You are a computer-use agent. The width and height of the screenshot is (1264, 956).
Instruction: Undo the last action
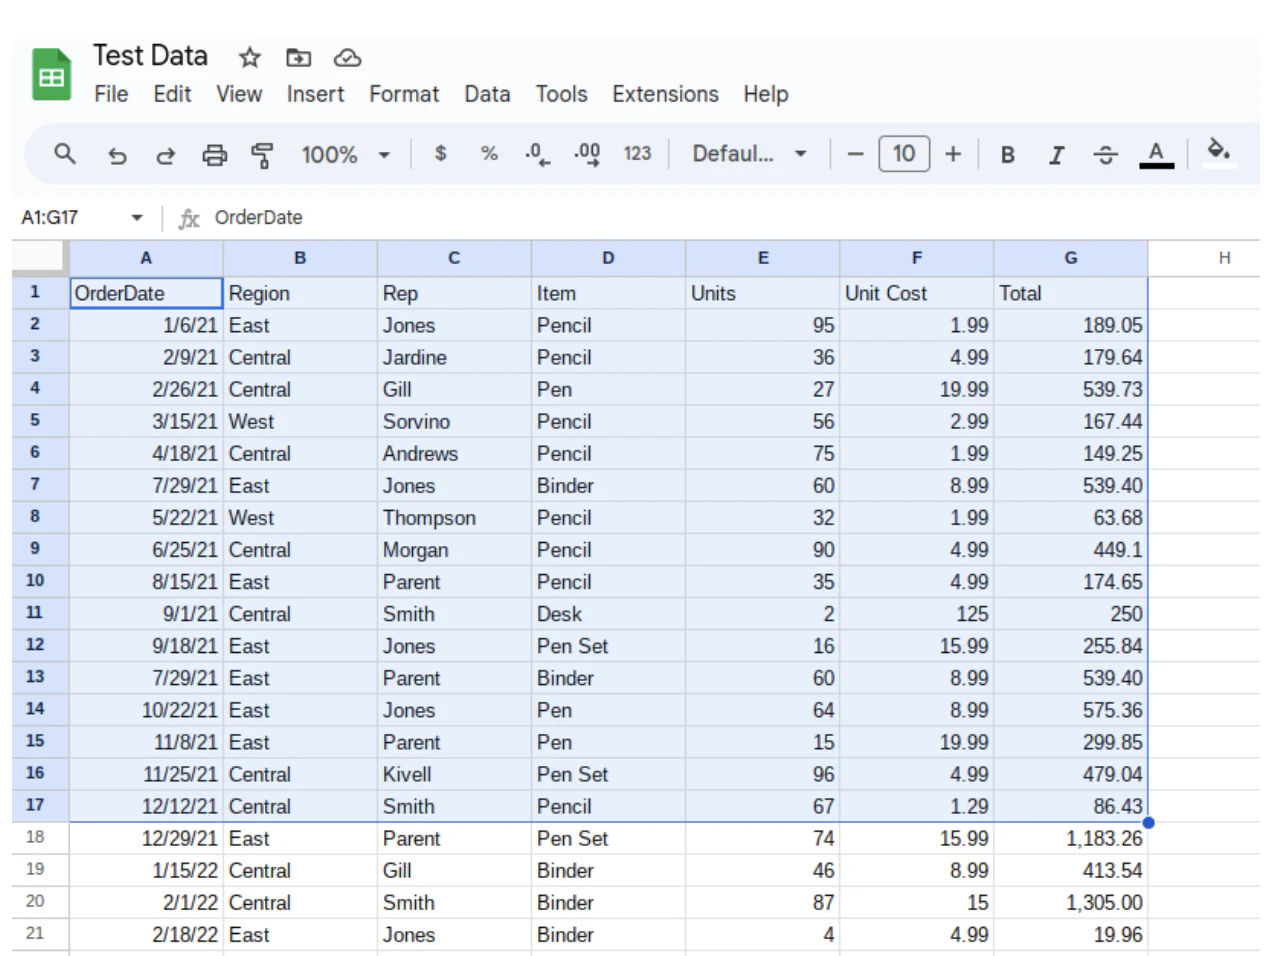[x=117, y=155]
